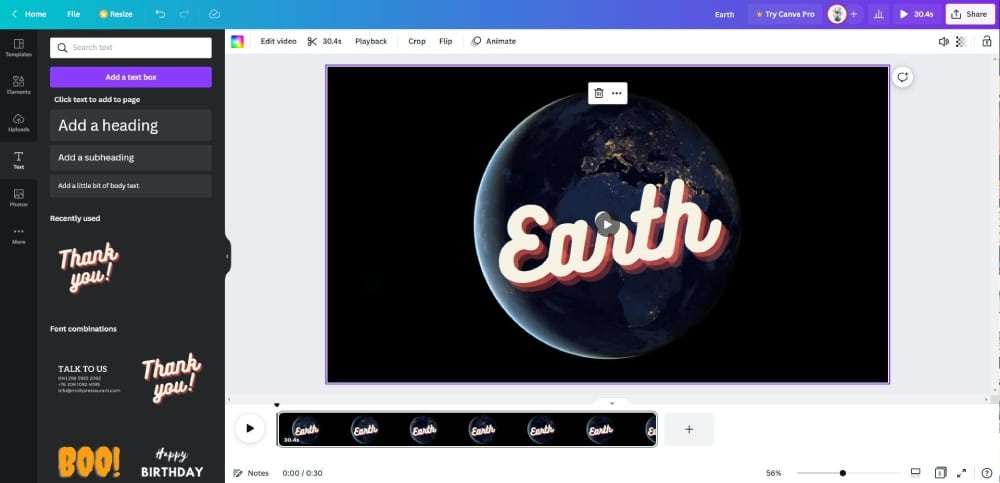Open the rainbow color picker swatch
Image resolution: width=1000 pixels, height=483 pixels.
(237, 41)
